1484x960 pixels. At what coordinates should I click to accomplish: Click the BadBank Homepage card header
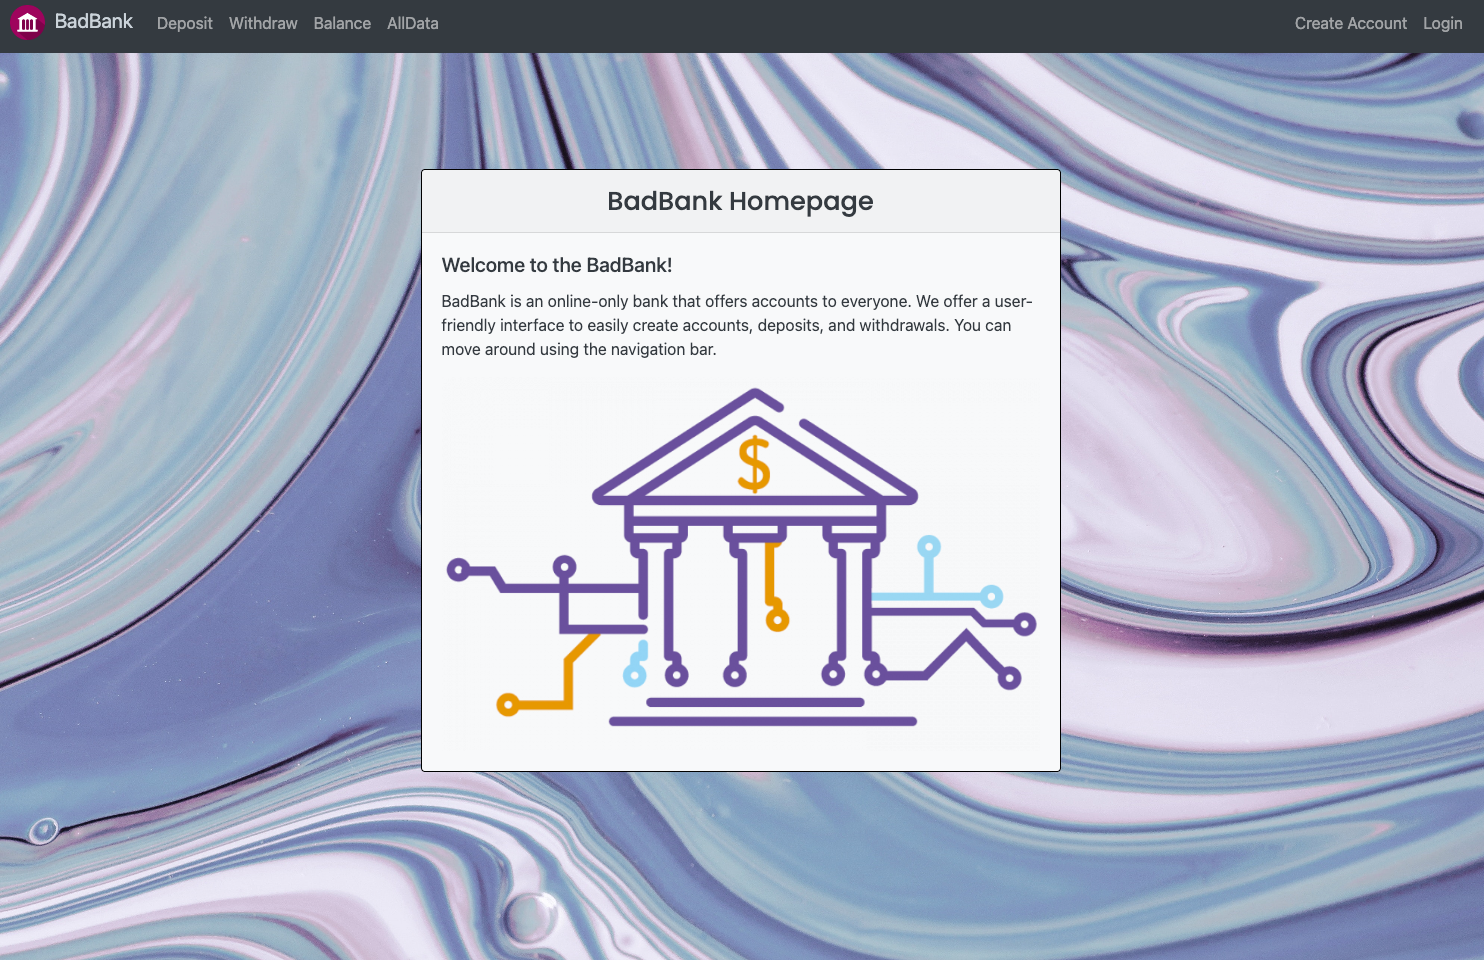tap(740, 201)
